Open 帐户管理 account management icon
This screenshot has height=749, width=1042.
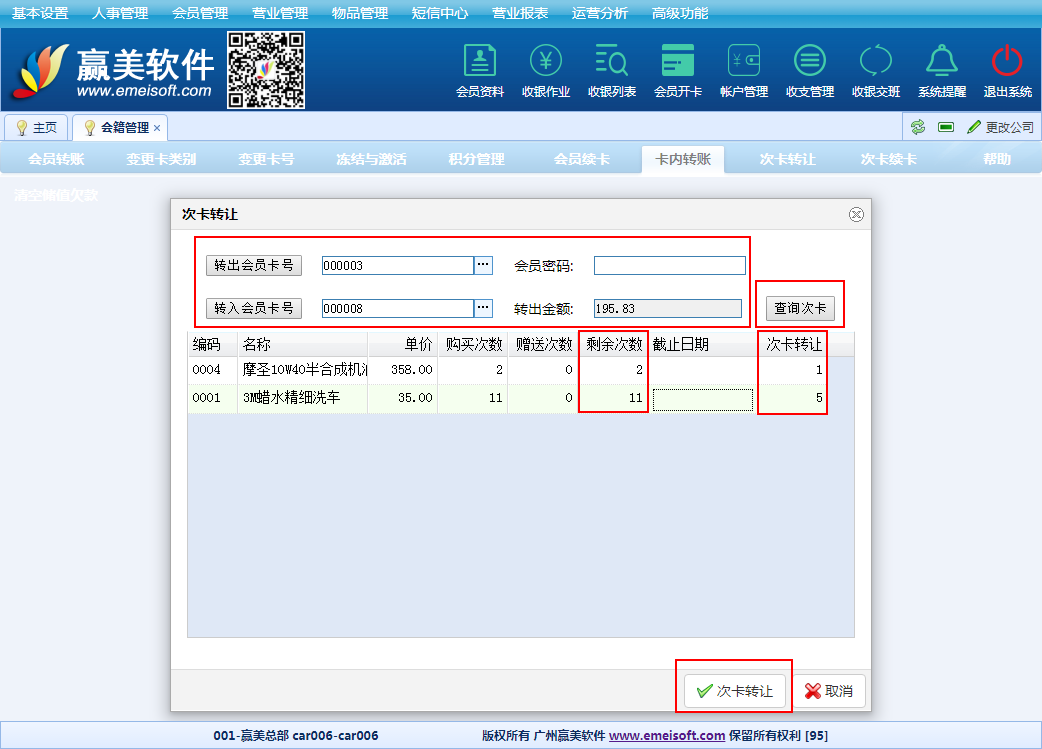pyautogui.click(x=744, y=62)
